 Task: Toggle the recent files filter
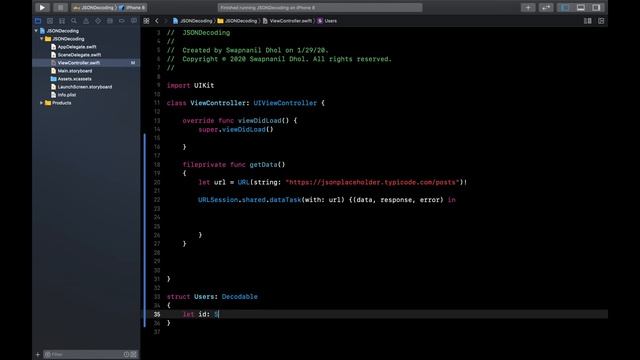(127, 354)
